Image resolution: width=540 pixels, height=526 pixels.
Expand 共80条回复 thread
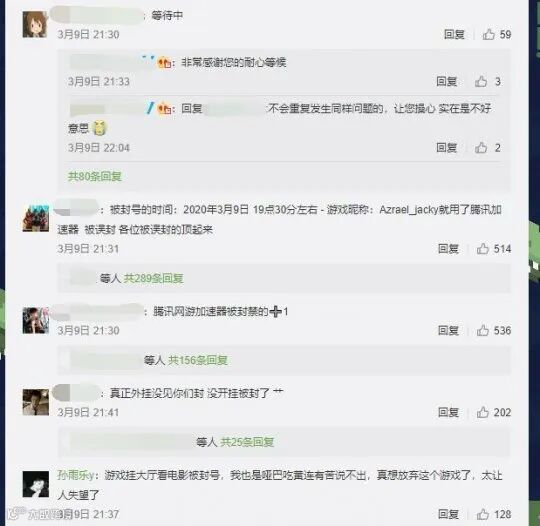point(95,176)
